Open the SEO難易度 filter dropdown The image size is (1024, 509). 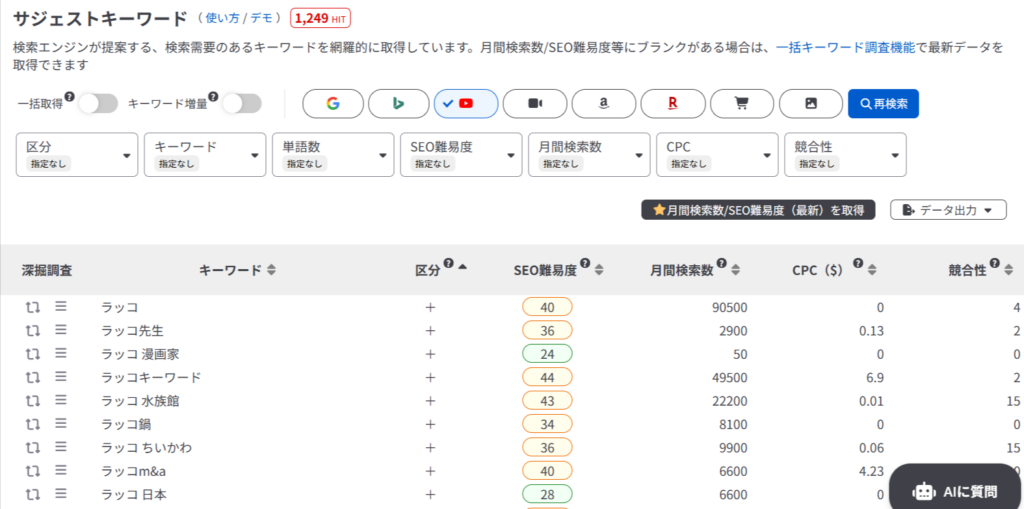(461, 154)
